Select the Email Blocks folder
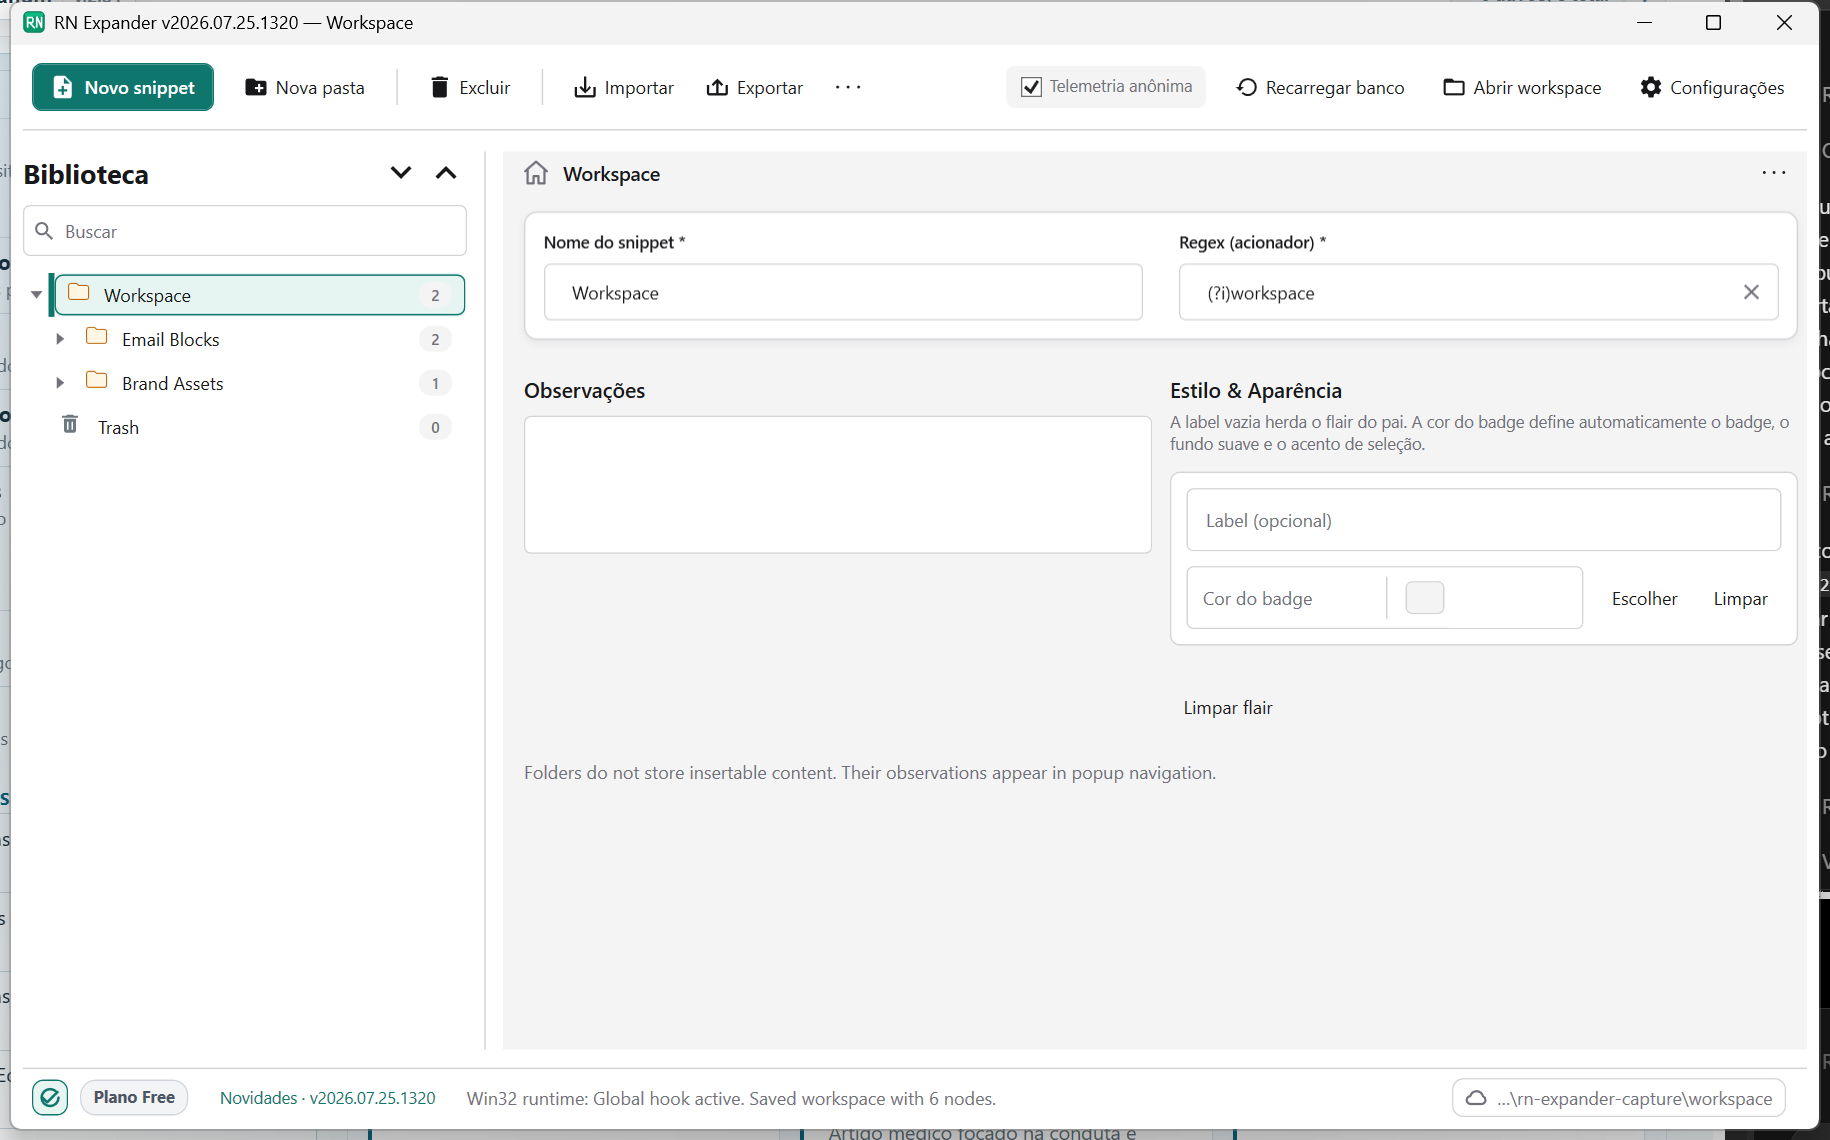The image size is (1830, 1140). click(x=259, y=339)
